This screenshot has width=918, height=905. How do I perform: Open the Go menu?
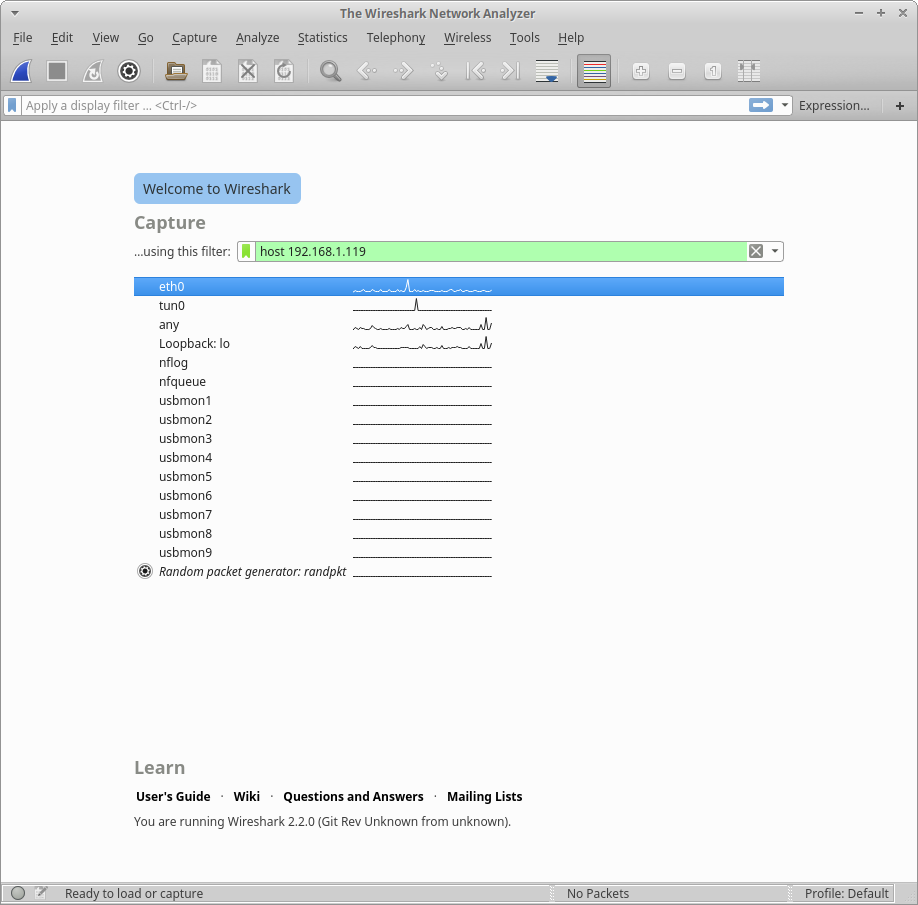(146, 37)
